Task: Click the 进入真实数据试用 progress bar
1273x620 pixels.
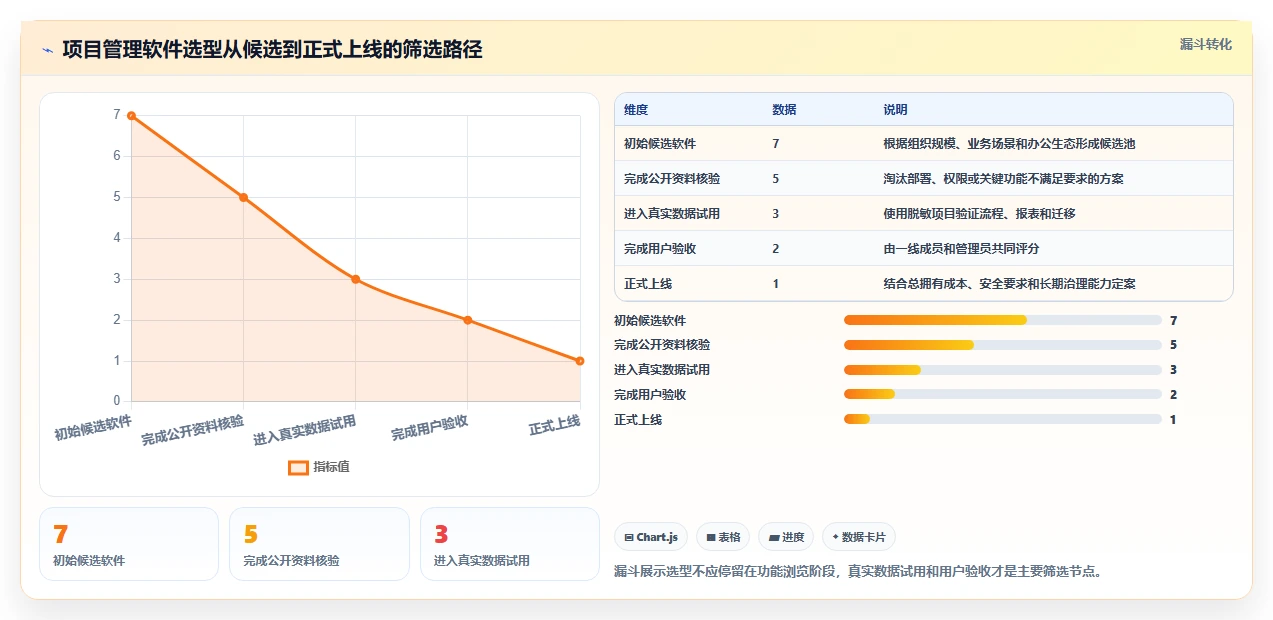Action: (x=1003, y=370)
